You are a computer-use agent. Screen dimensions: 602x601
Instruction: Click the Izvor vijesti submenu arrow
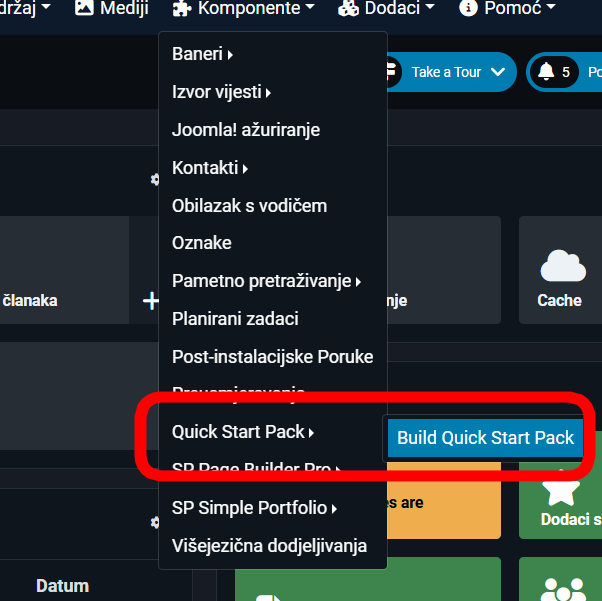268,93
